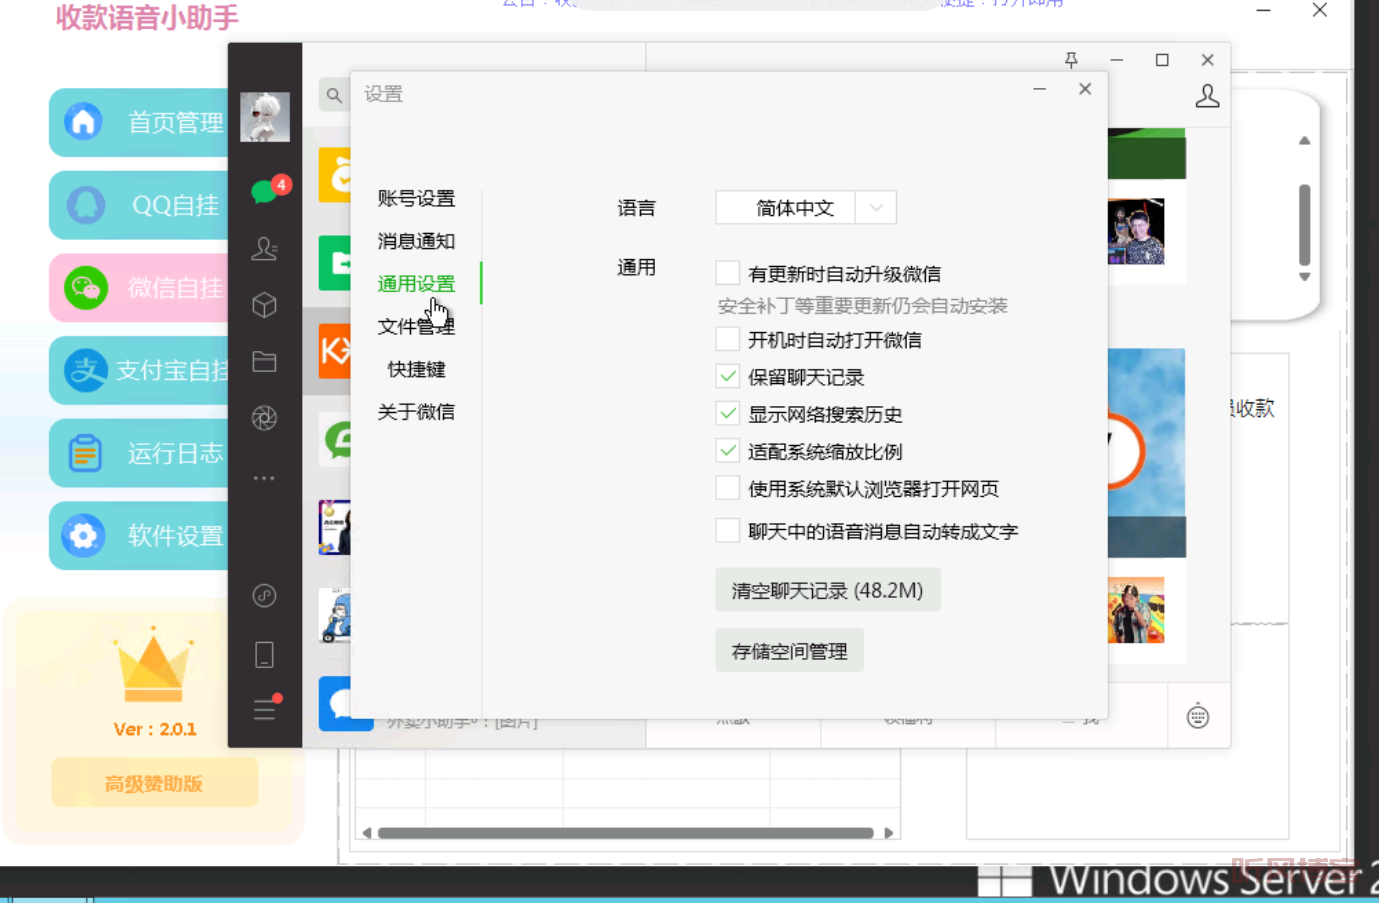Click the phone icon in WeChat sidebar

[264, 655]
